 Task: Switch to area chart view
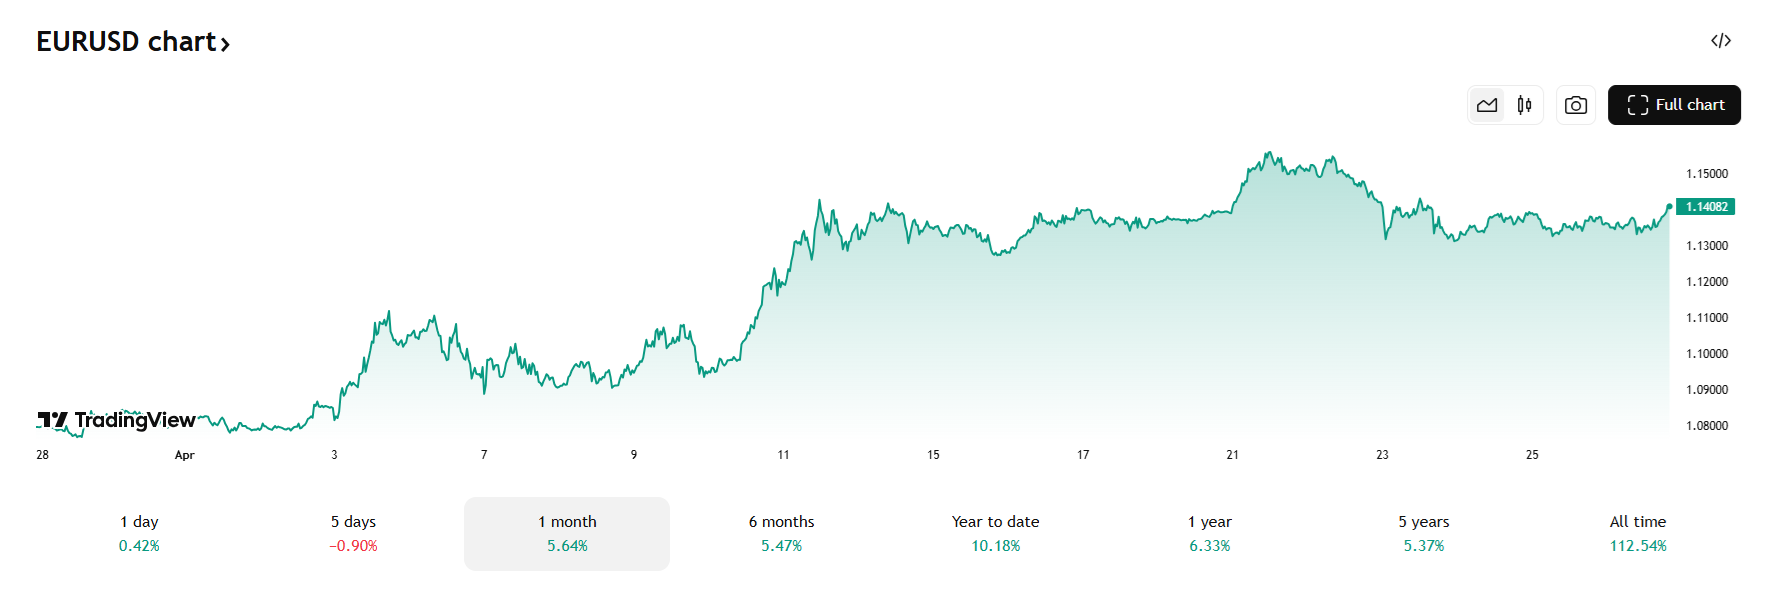point(1487,105)
